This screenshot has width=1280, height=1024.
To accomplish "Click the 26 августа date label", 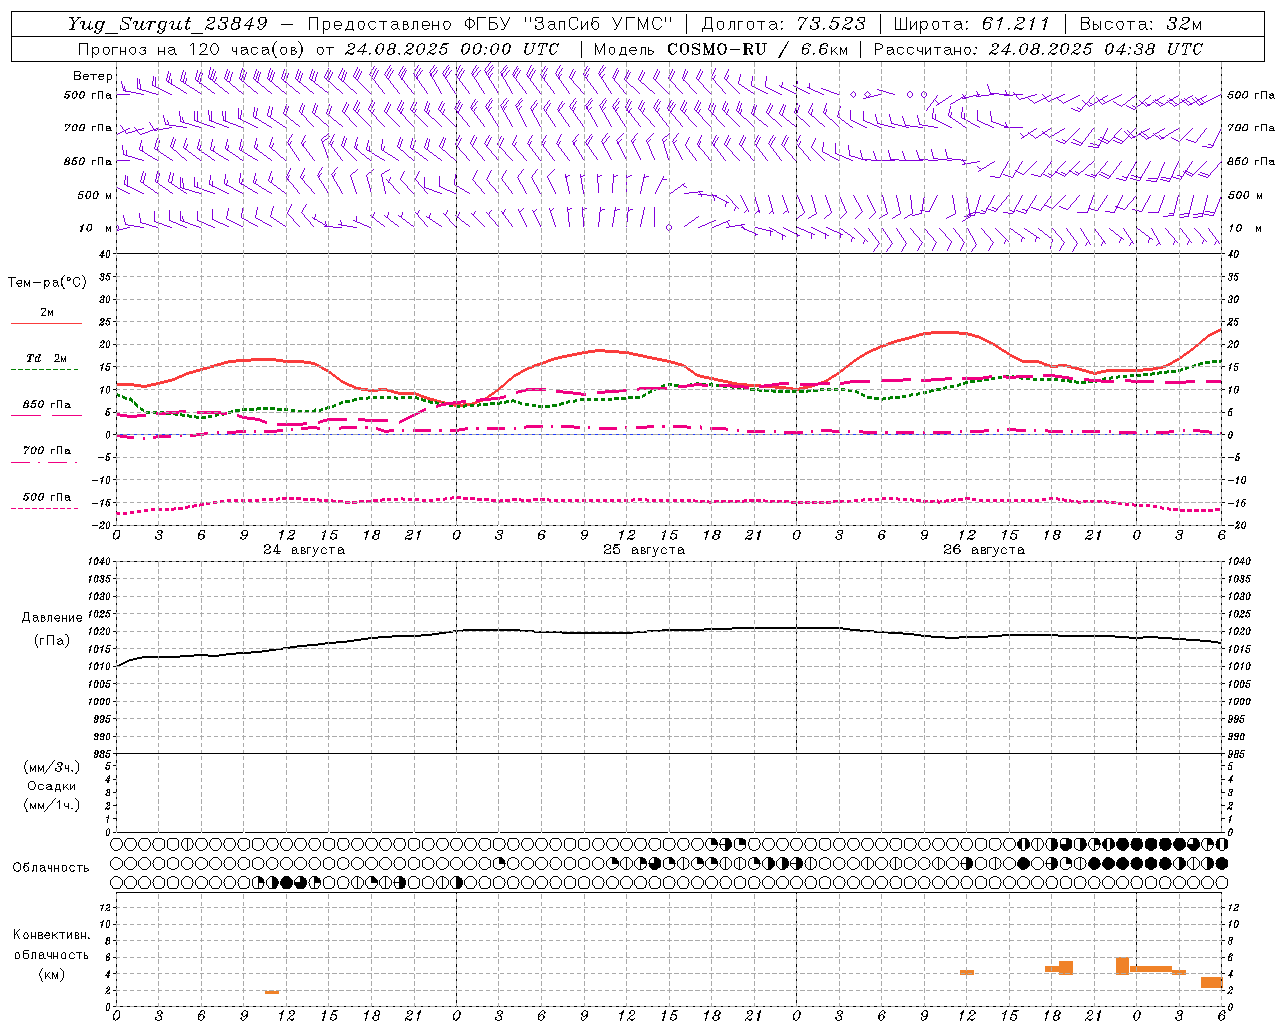I will tap(984, 550).
